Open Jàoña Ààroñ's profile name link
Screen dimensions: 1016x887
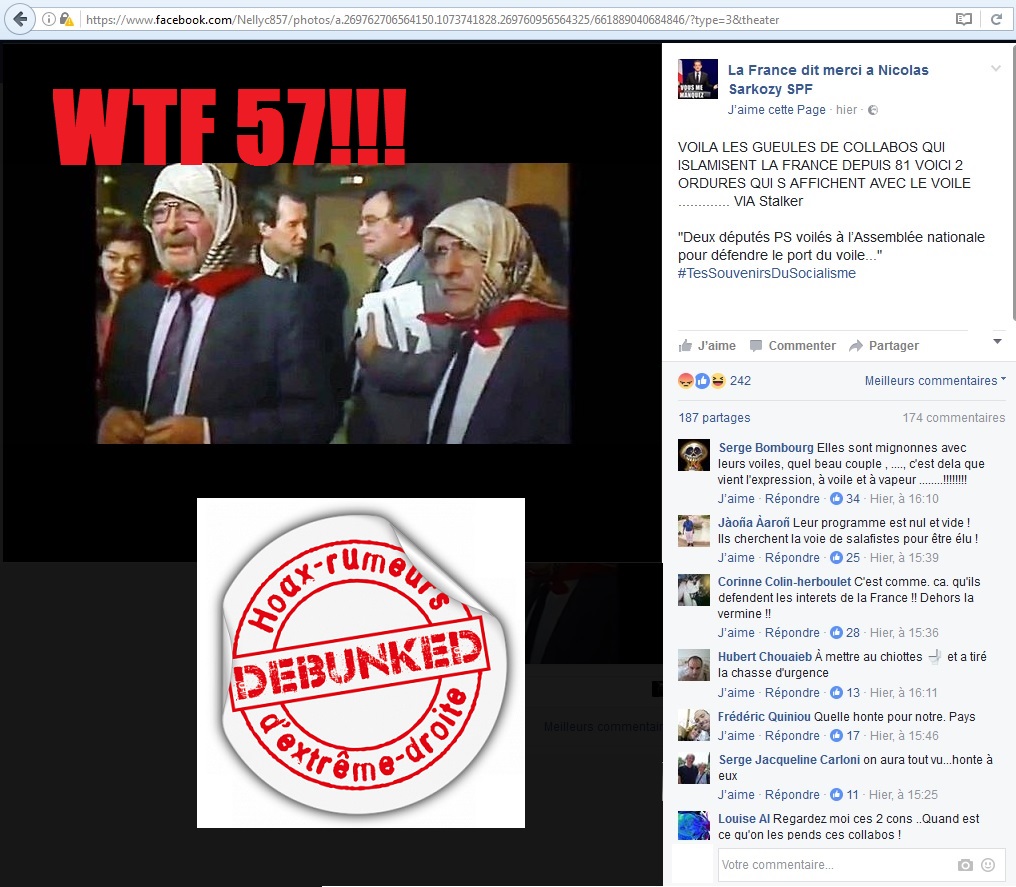[x=754, y=522]
